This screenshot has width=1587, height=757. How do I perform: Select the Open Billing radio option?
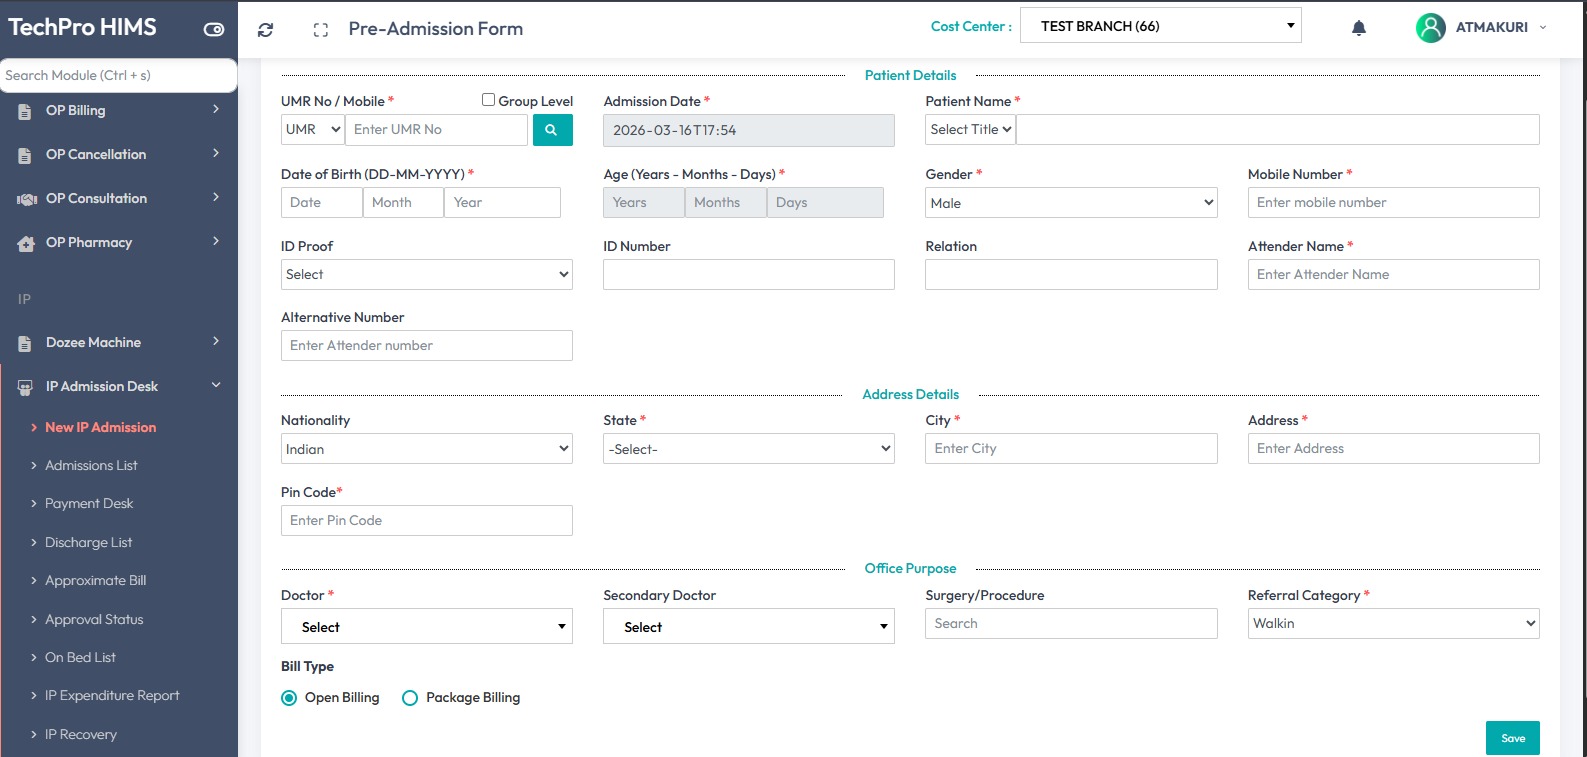pos(289,698)
